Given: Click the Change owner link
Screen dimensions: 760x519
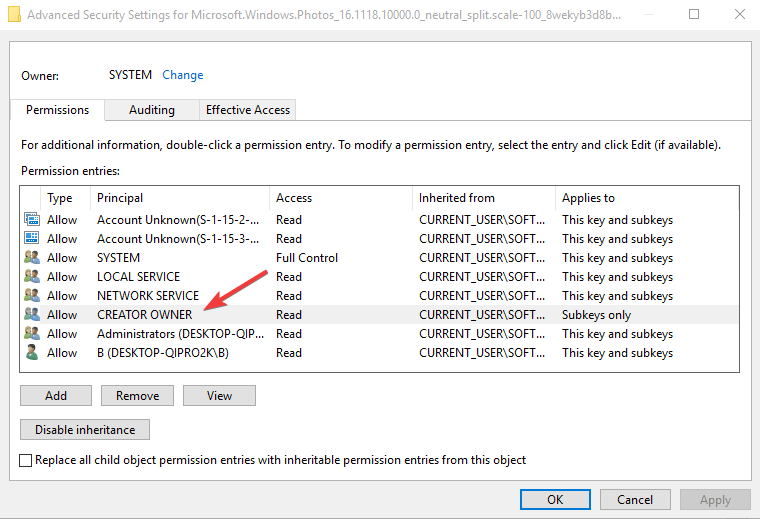Looking at the screenshot, I should point(183,75).
